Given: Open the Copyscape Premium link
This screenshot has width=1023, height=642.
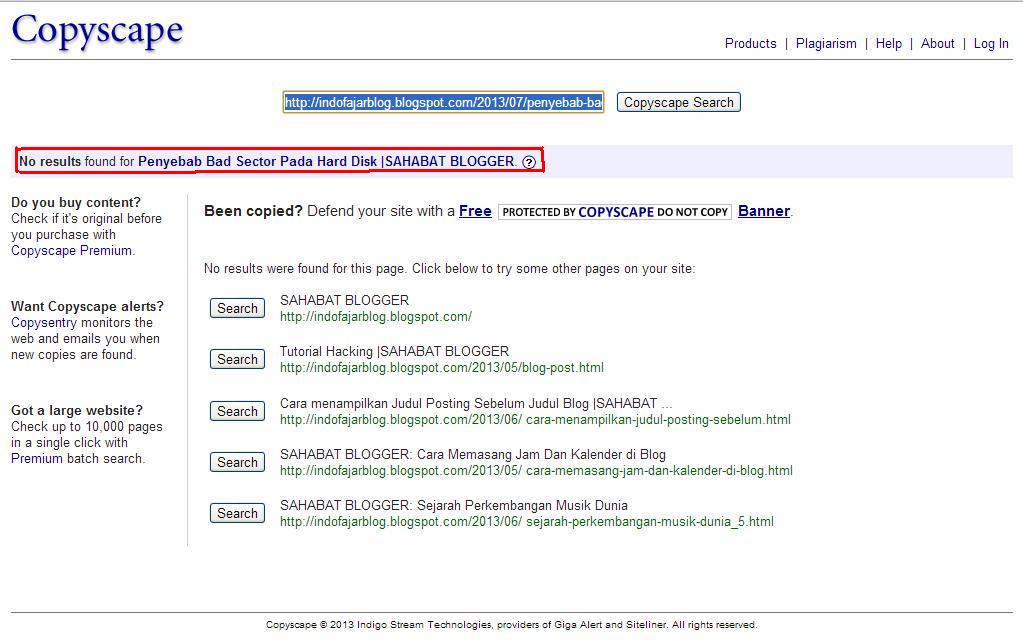Looking at the screenshot, I should click(x=71, y=251).
